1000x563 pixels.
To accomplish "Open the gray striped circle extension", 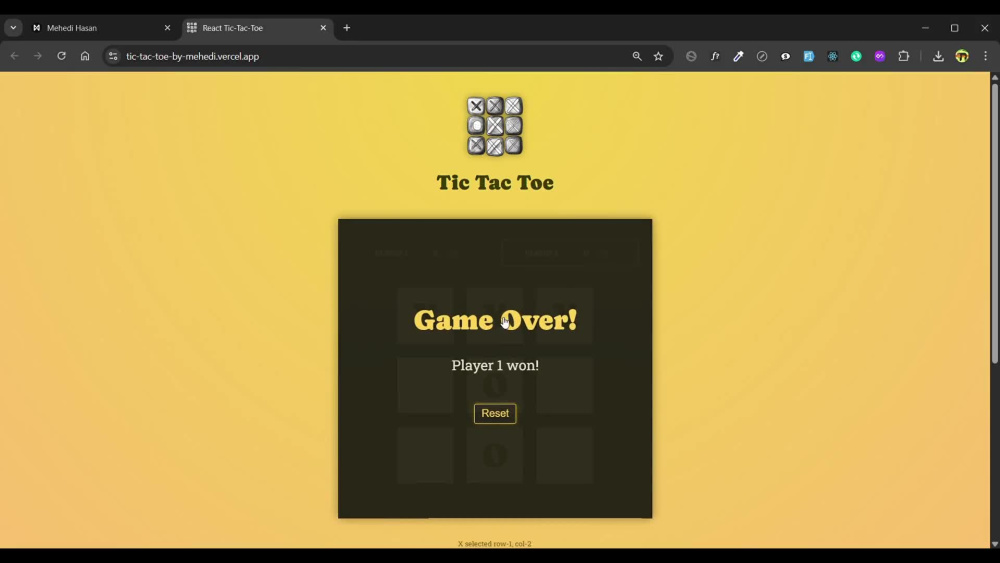I will pos(691,56).
